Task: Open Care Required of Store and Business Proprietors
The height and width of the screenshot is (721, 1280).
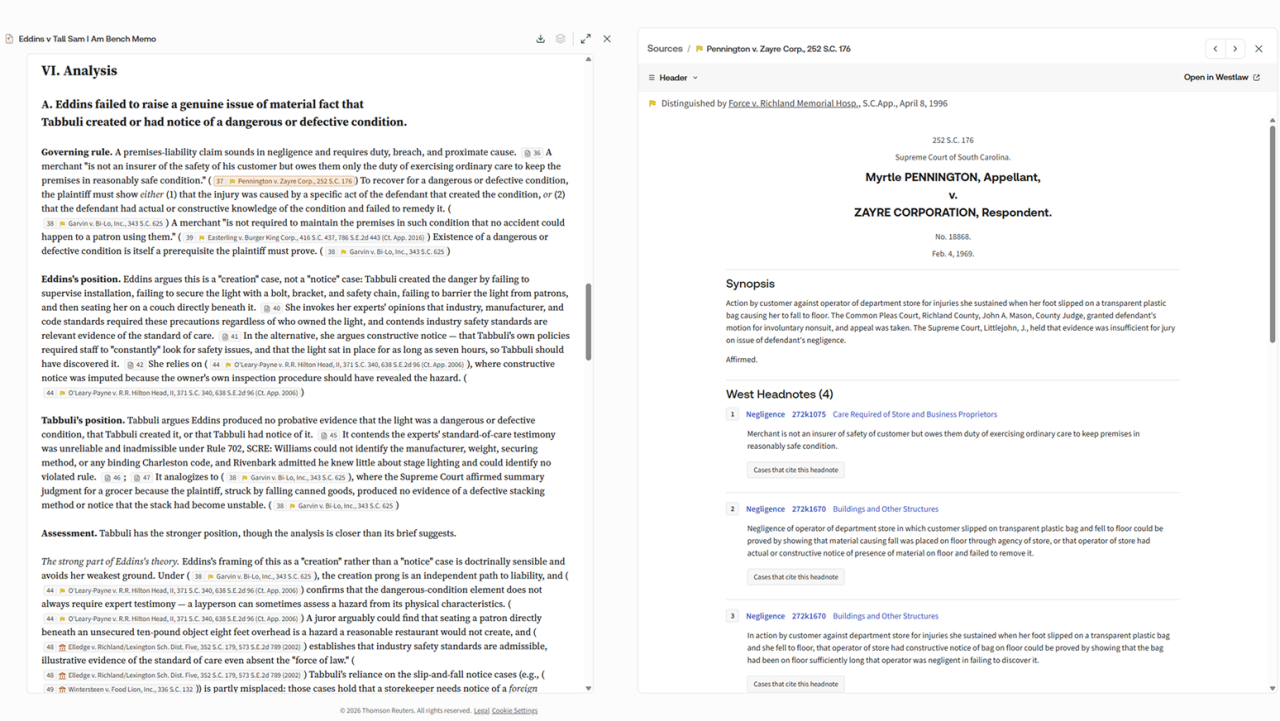Action: (914, 414)
